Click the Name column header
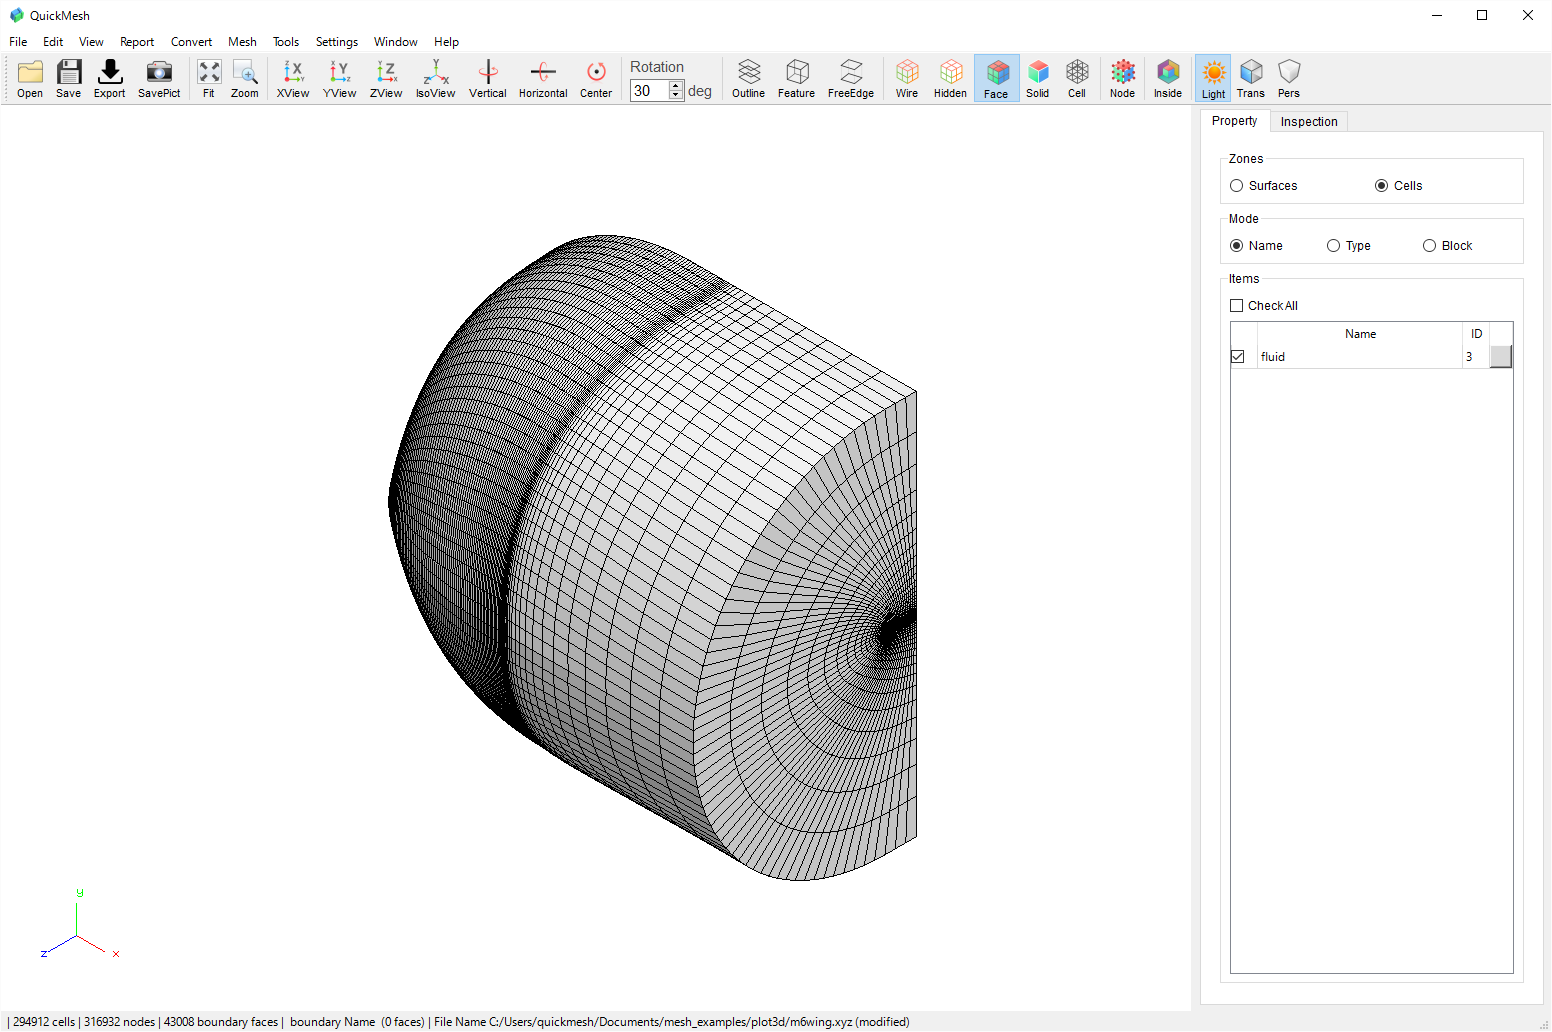1552x1032 pixels. 1360,334
